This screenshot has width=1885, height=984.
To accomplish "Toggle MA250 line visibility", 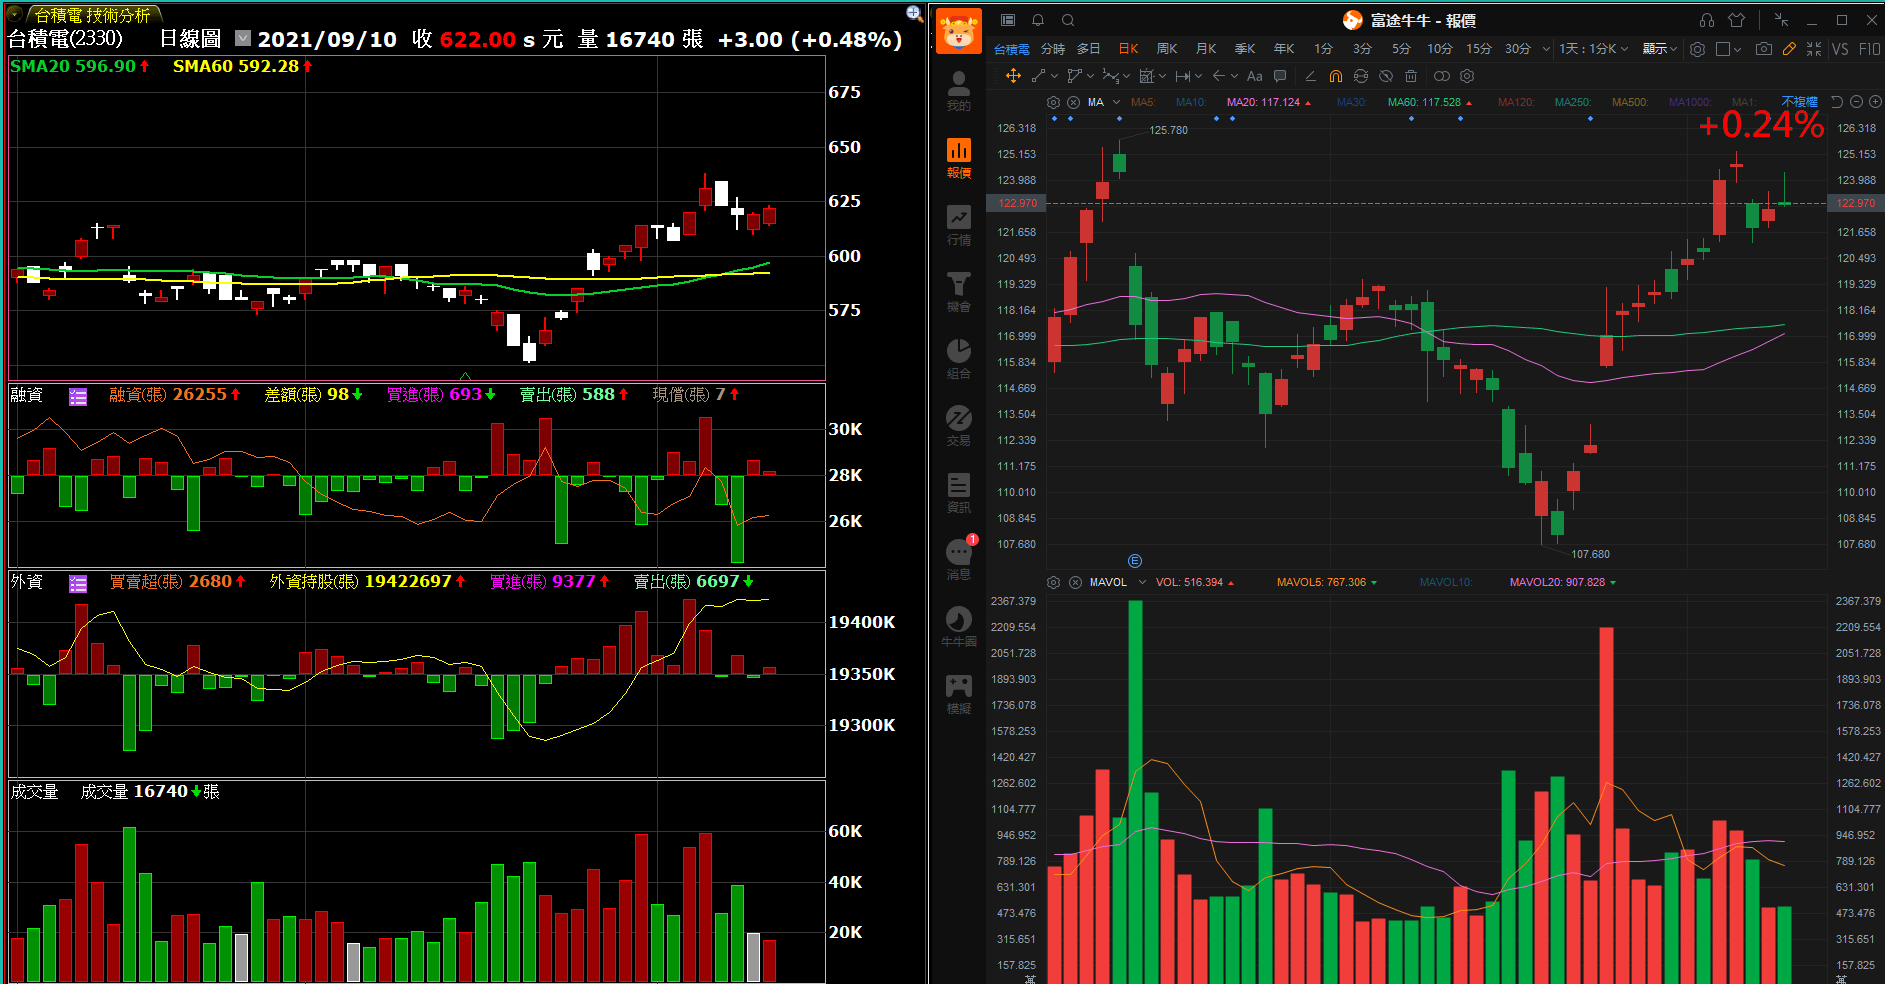I will (1573, 102).
